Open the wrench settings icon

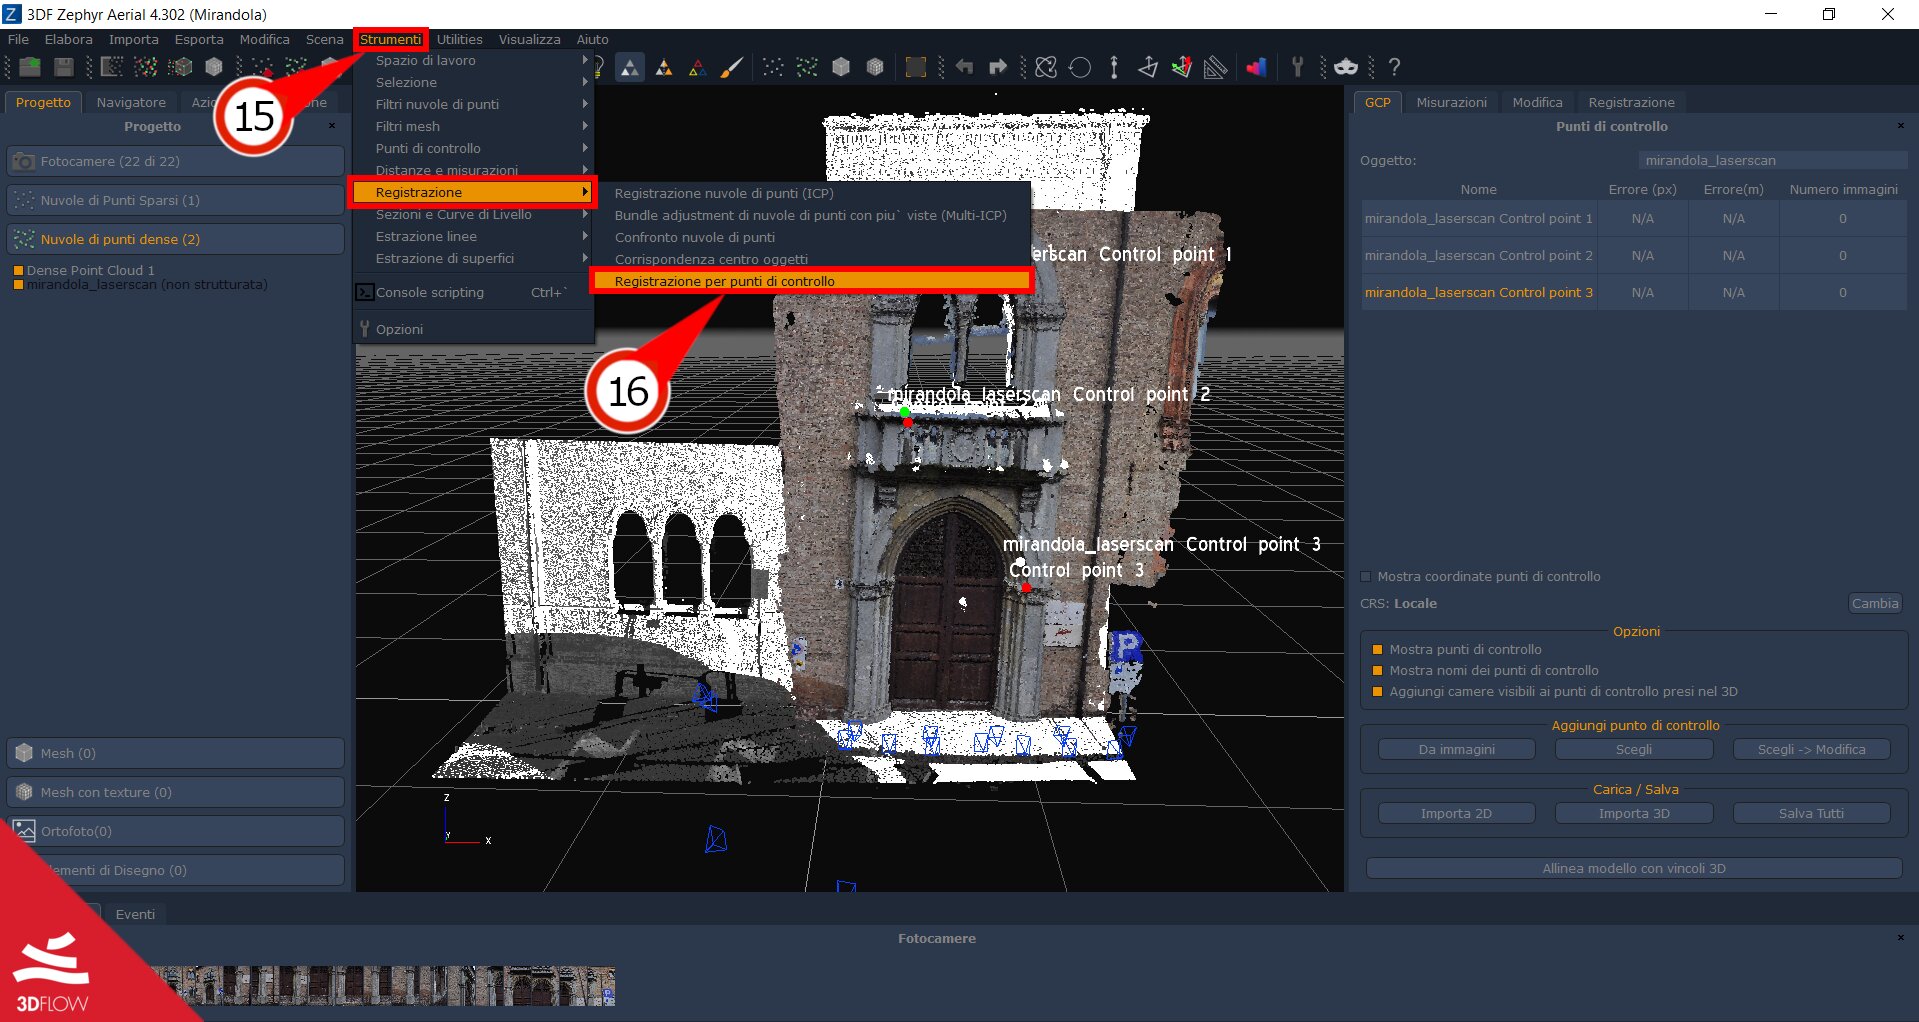click(1298, 67)
